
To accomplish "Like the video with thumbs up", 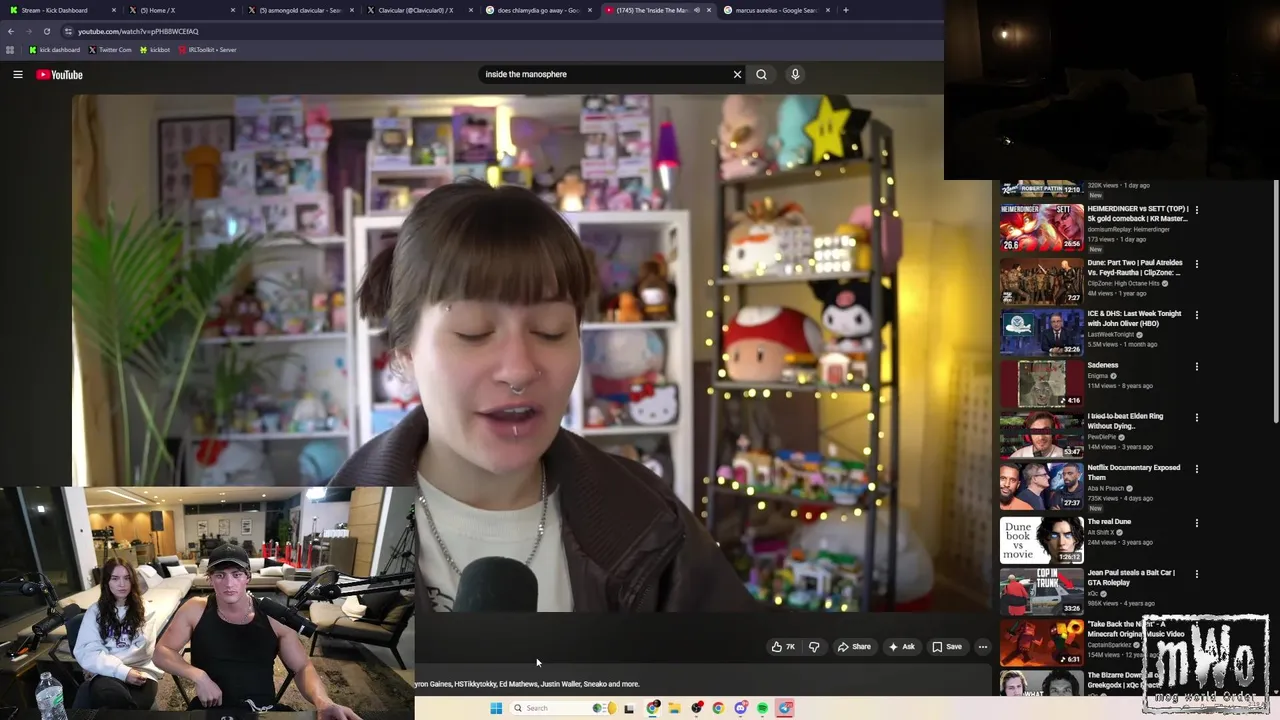I will click(783, 647).
